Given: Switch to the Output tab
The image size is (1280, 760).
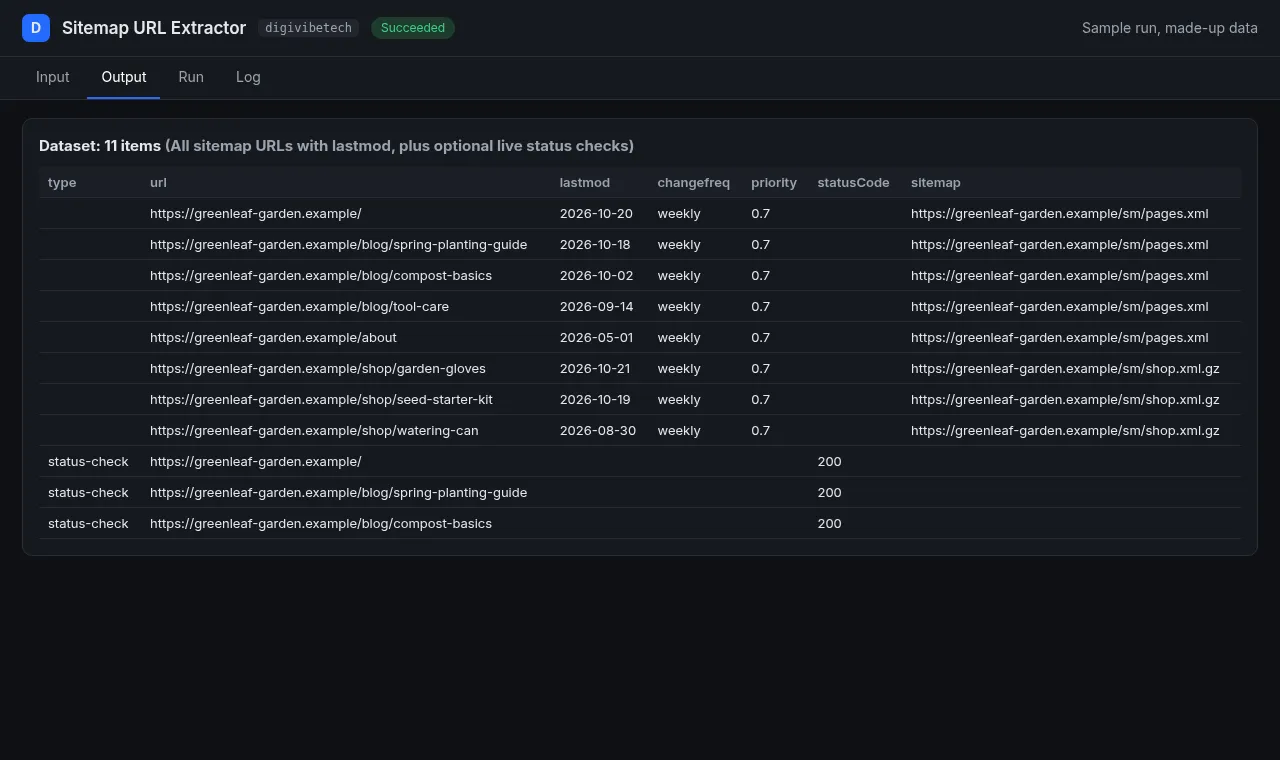Looking at the screenshot, I should 124,77.
